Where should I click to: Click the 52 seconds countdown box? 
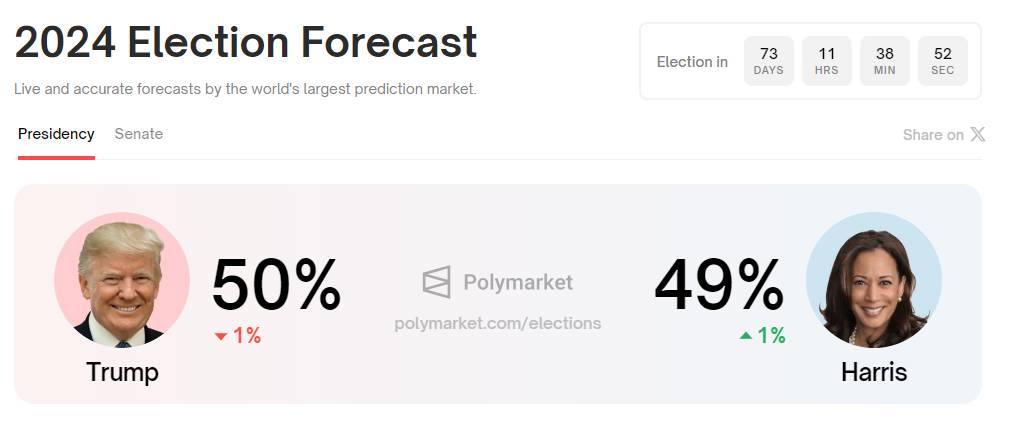(x=942, y=61)
